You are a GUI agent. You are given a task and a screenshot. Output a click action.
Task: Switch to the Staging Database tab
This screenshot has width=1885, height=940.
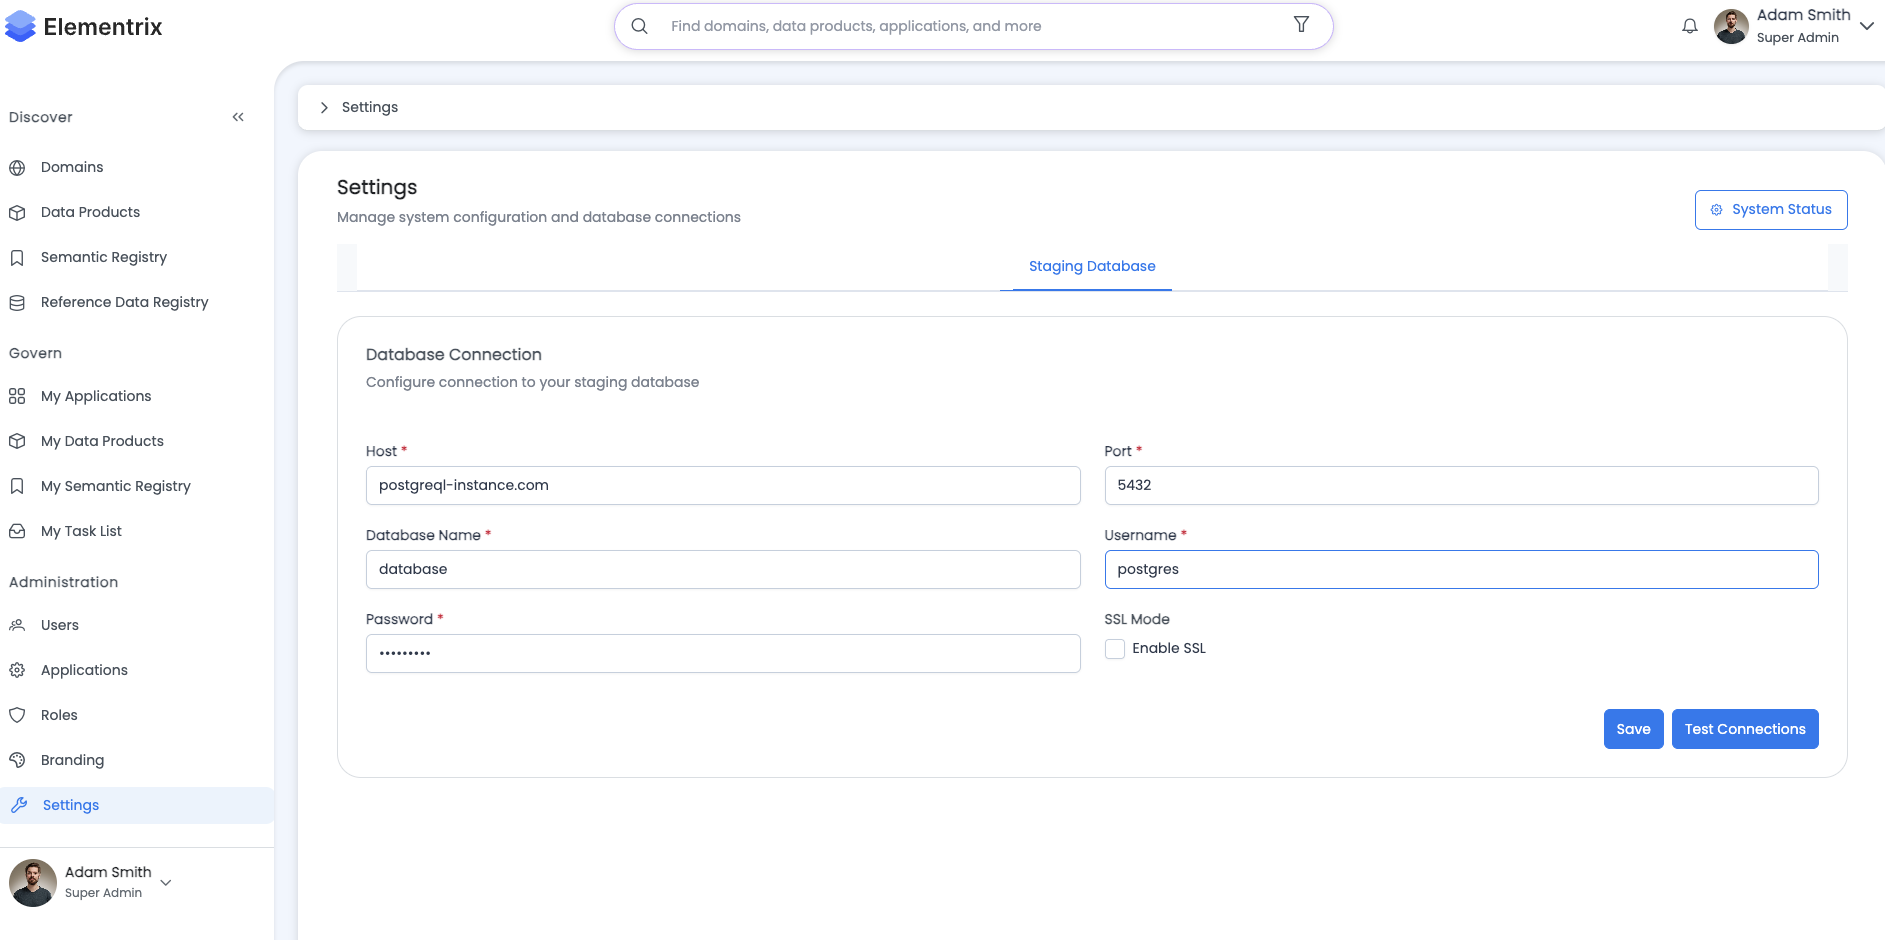(x=1091, y=267)
